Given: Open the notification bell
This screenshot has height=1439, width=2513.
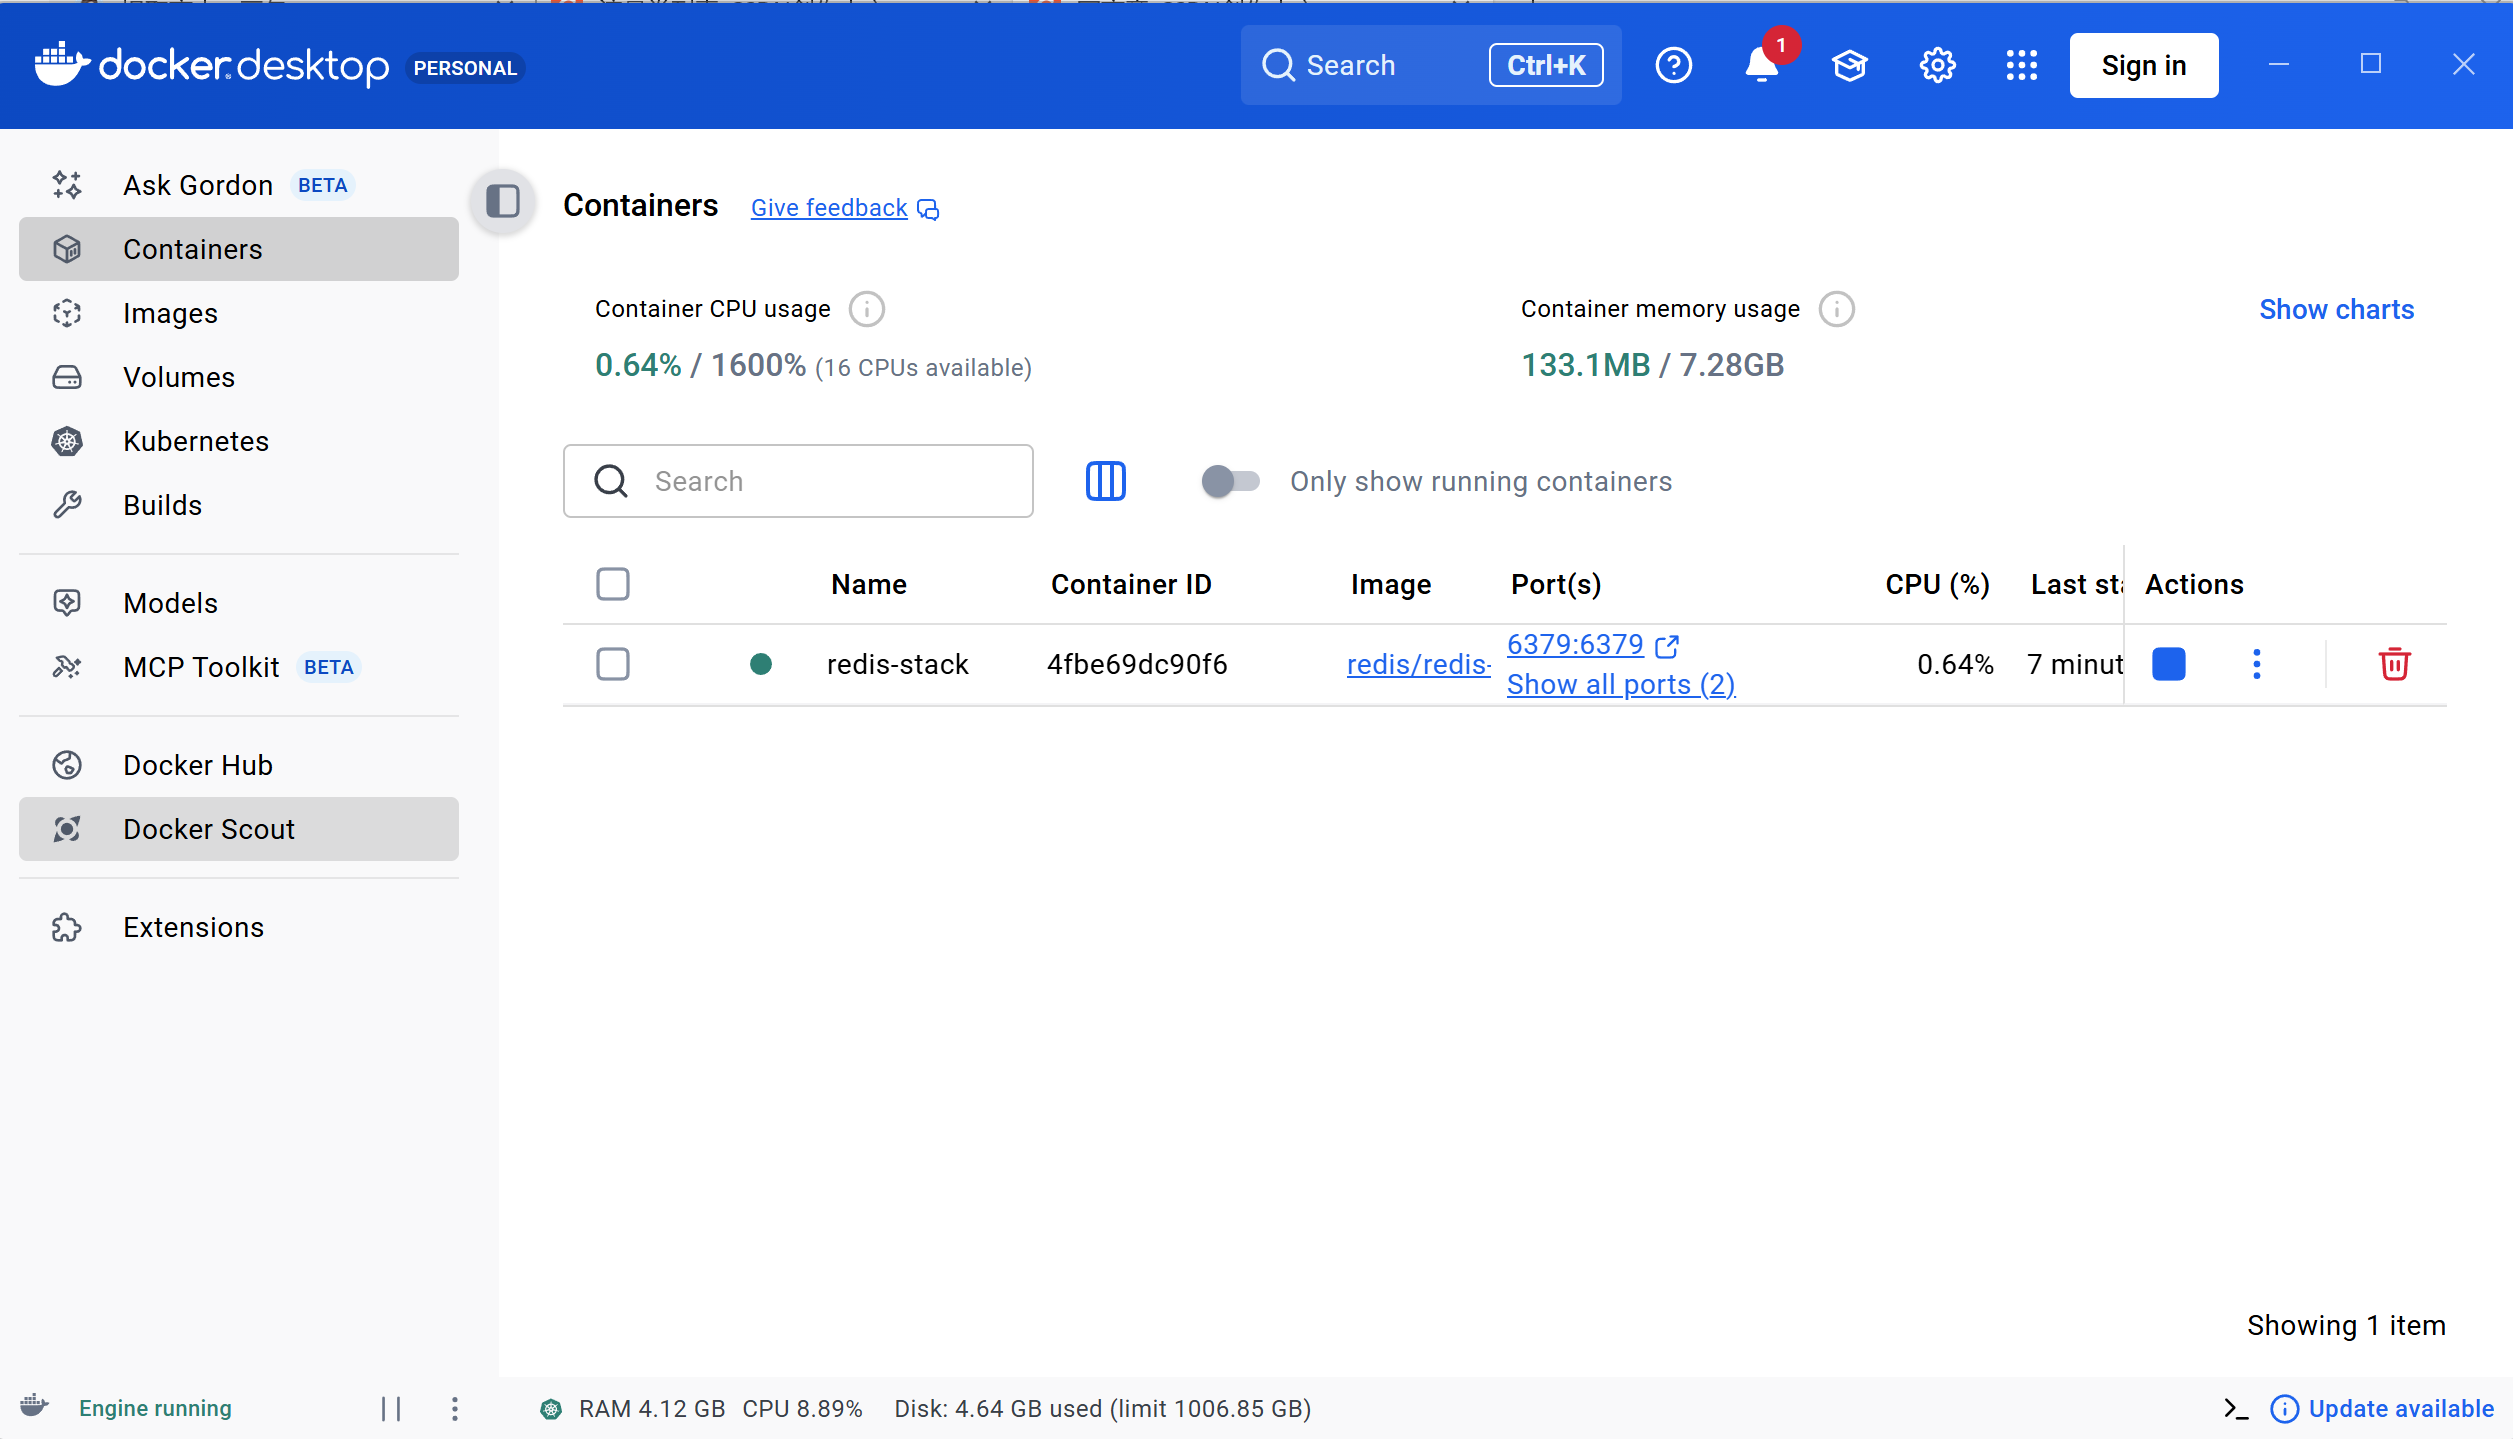Looking at the screenshot, I should tap(1761, 64).
